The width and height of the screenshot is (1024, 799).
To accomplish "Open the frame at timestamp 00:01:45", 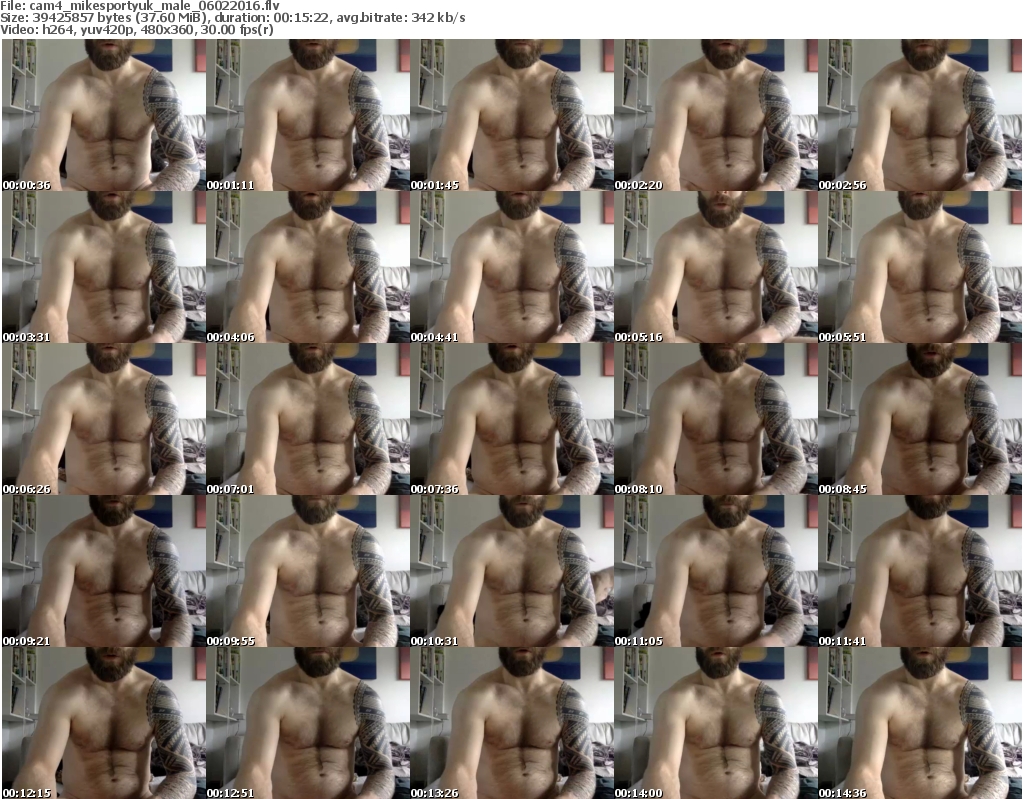I will click(x=512, y=115).
